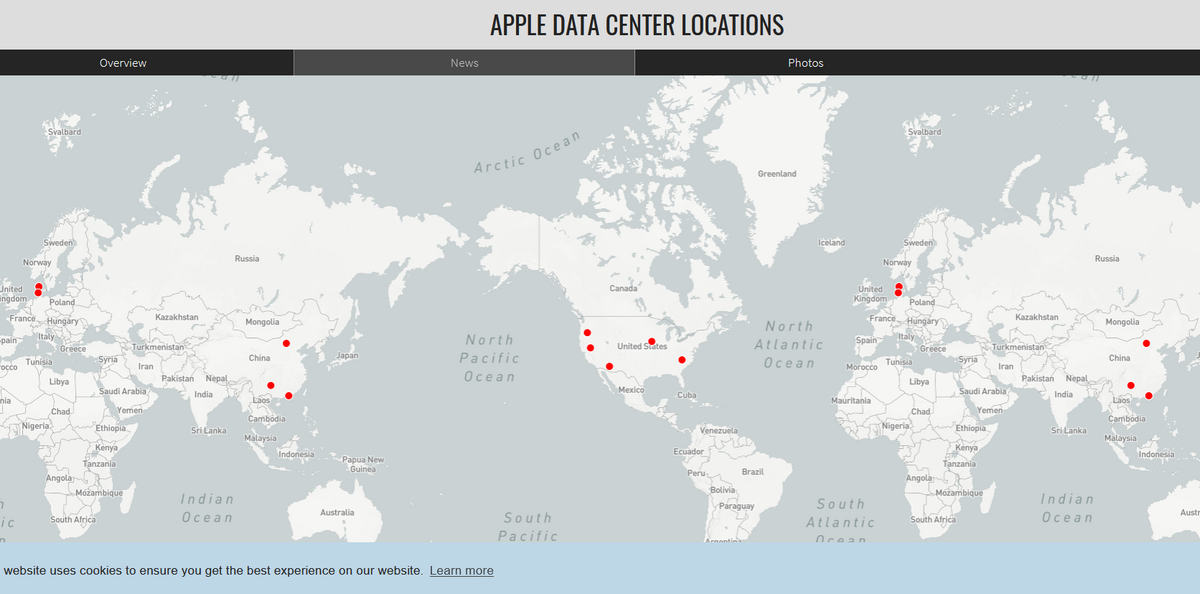Click the Cuba map label
The height and width of the screenshot is (594, 1200).
[686, 395]
